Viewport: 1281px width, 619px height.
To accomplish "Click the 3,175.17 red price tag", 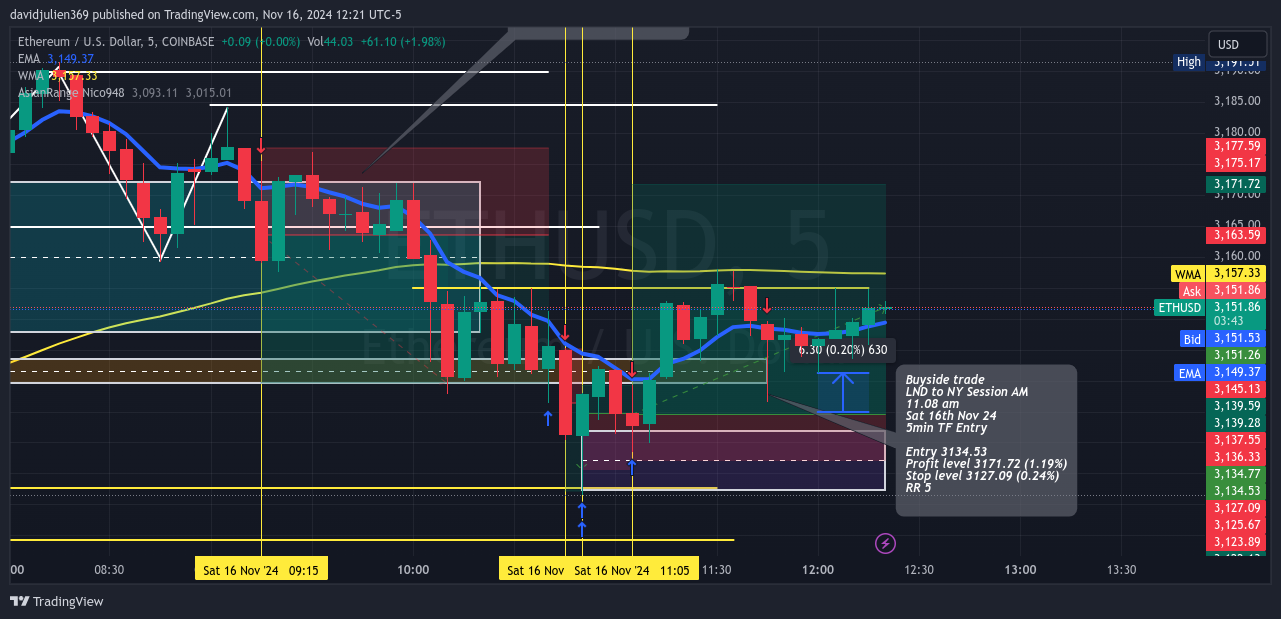I will coord(1236,163).
